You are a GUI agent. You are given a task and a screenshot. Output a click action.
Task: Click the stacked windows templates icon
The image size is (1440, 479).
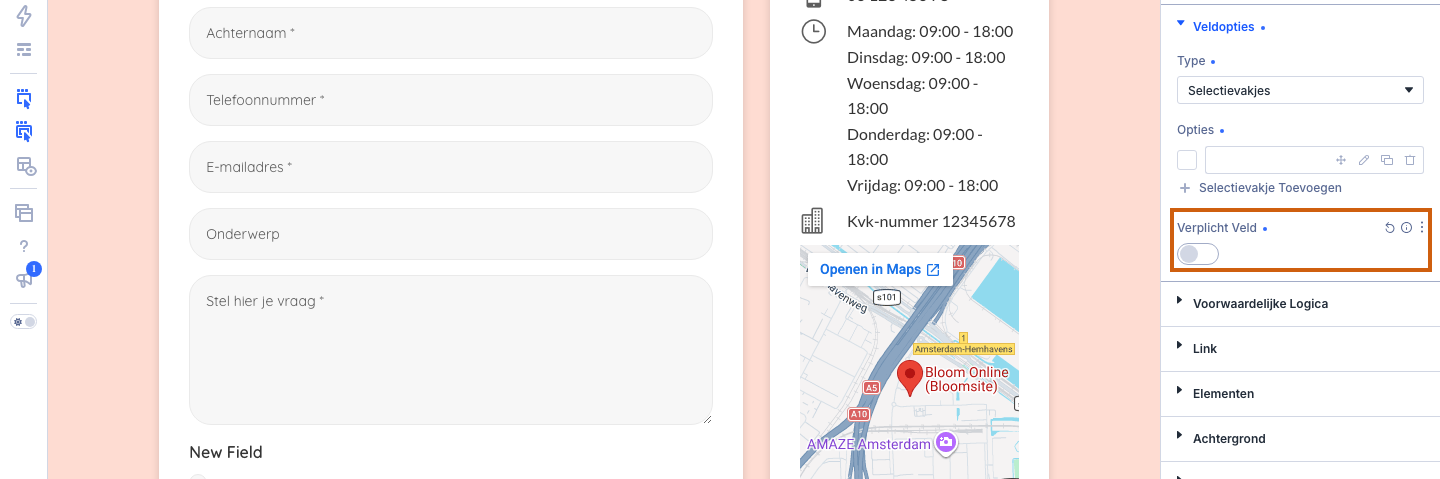[24, 212]
